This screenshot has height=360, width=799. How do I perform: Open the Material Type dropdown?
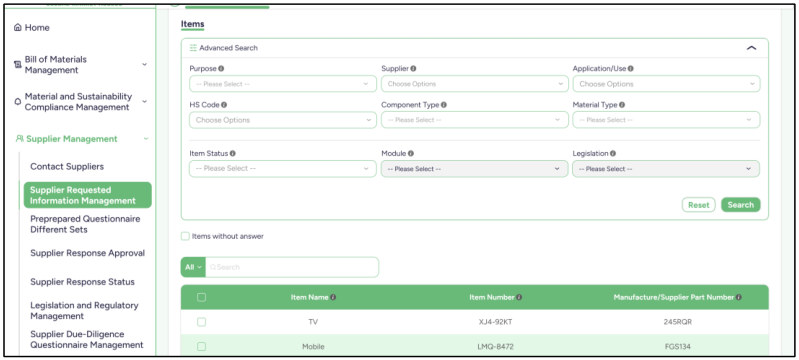667,120
